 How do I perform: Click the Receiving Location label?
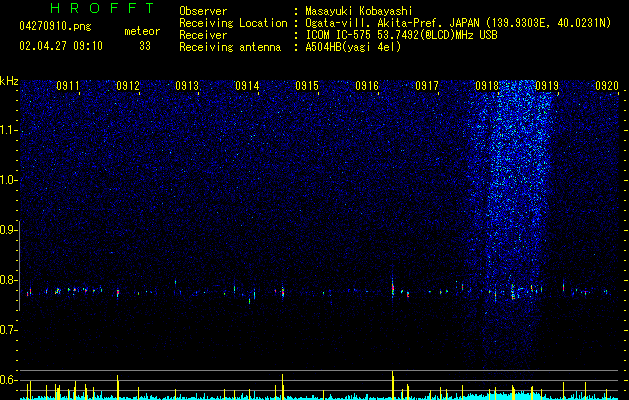coord(233,23)
